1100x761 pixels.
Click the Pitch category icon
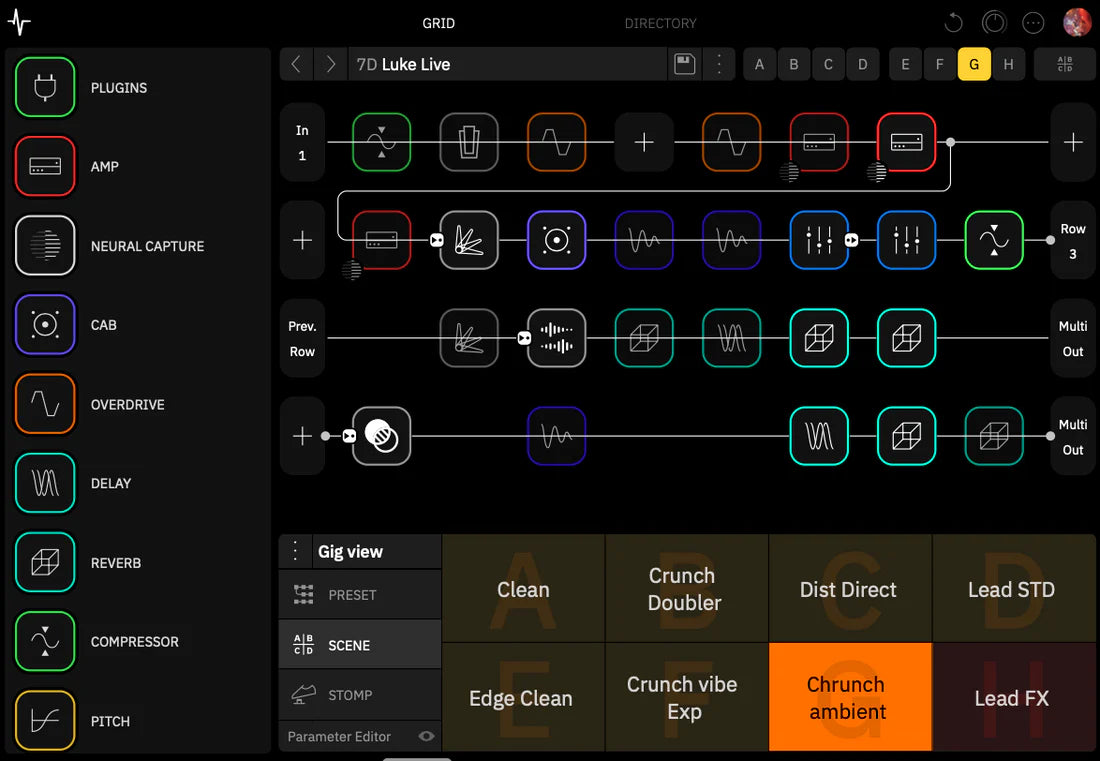pos(44,720)
